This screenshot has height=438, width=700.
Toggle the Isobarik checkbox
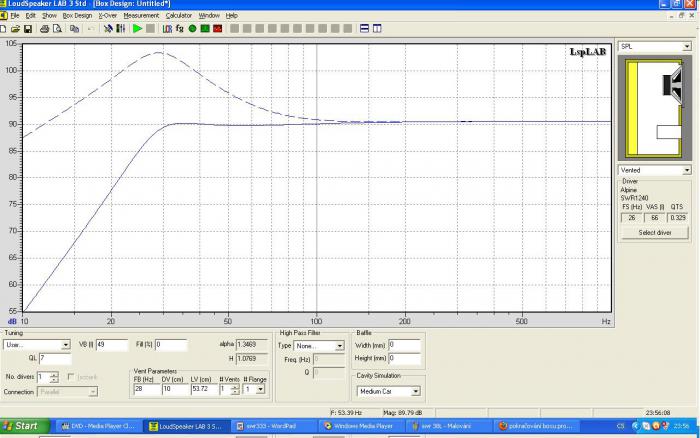(x=71, y=377)
